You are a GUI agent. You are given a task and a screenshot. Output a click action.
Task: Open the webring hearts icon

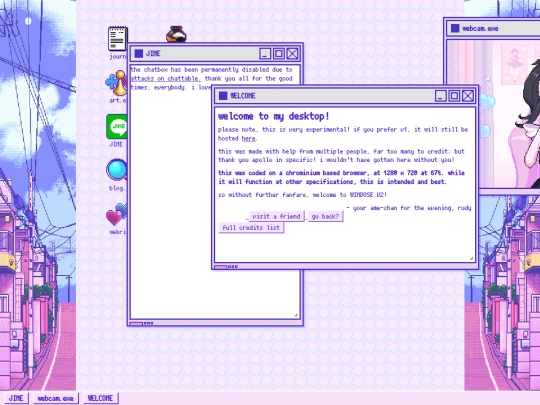point(117,214)
